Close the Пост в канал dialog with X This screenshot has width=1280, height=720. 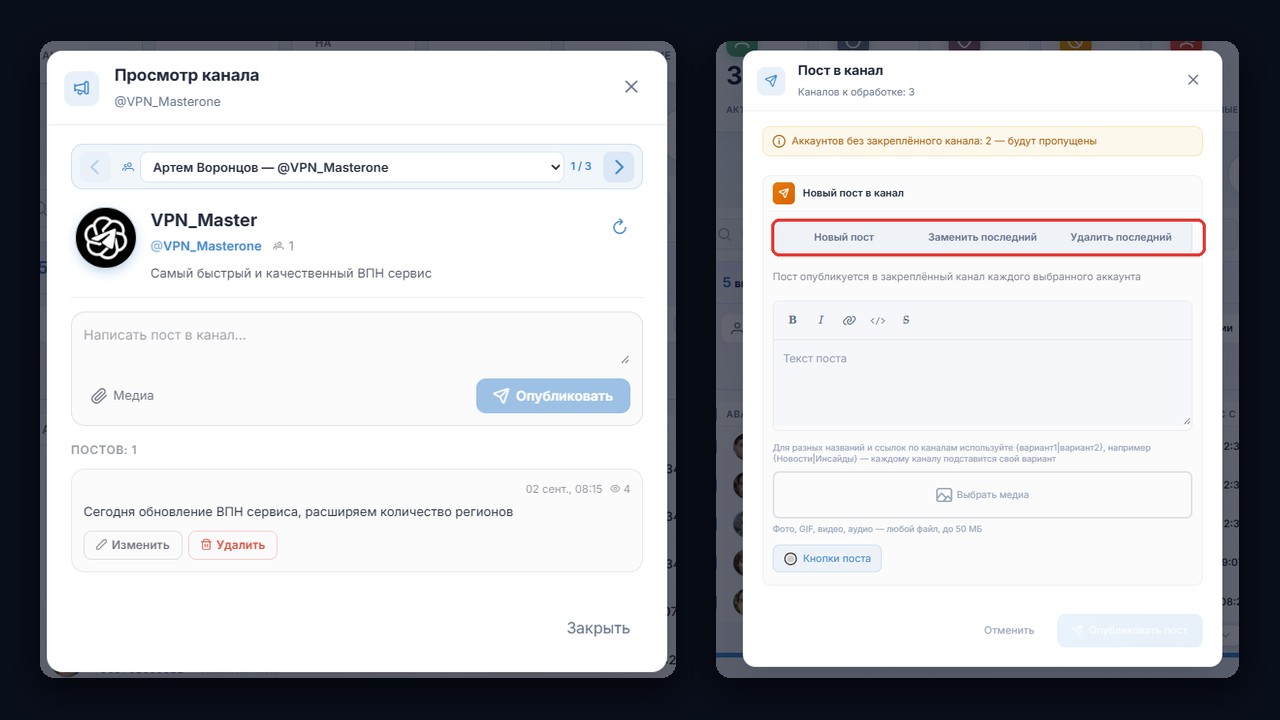coord(1193,79)
